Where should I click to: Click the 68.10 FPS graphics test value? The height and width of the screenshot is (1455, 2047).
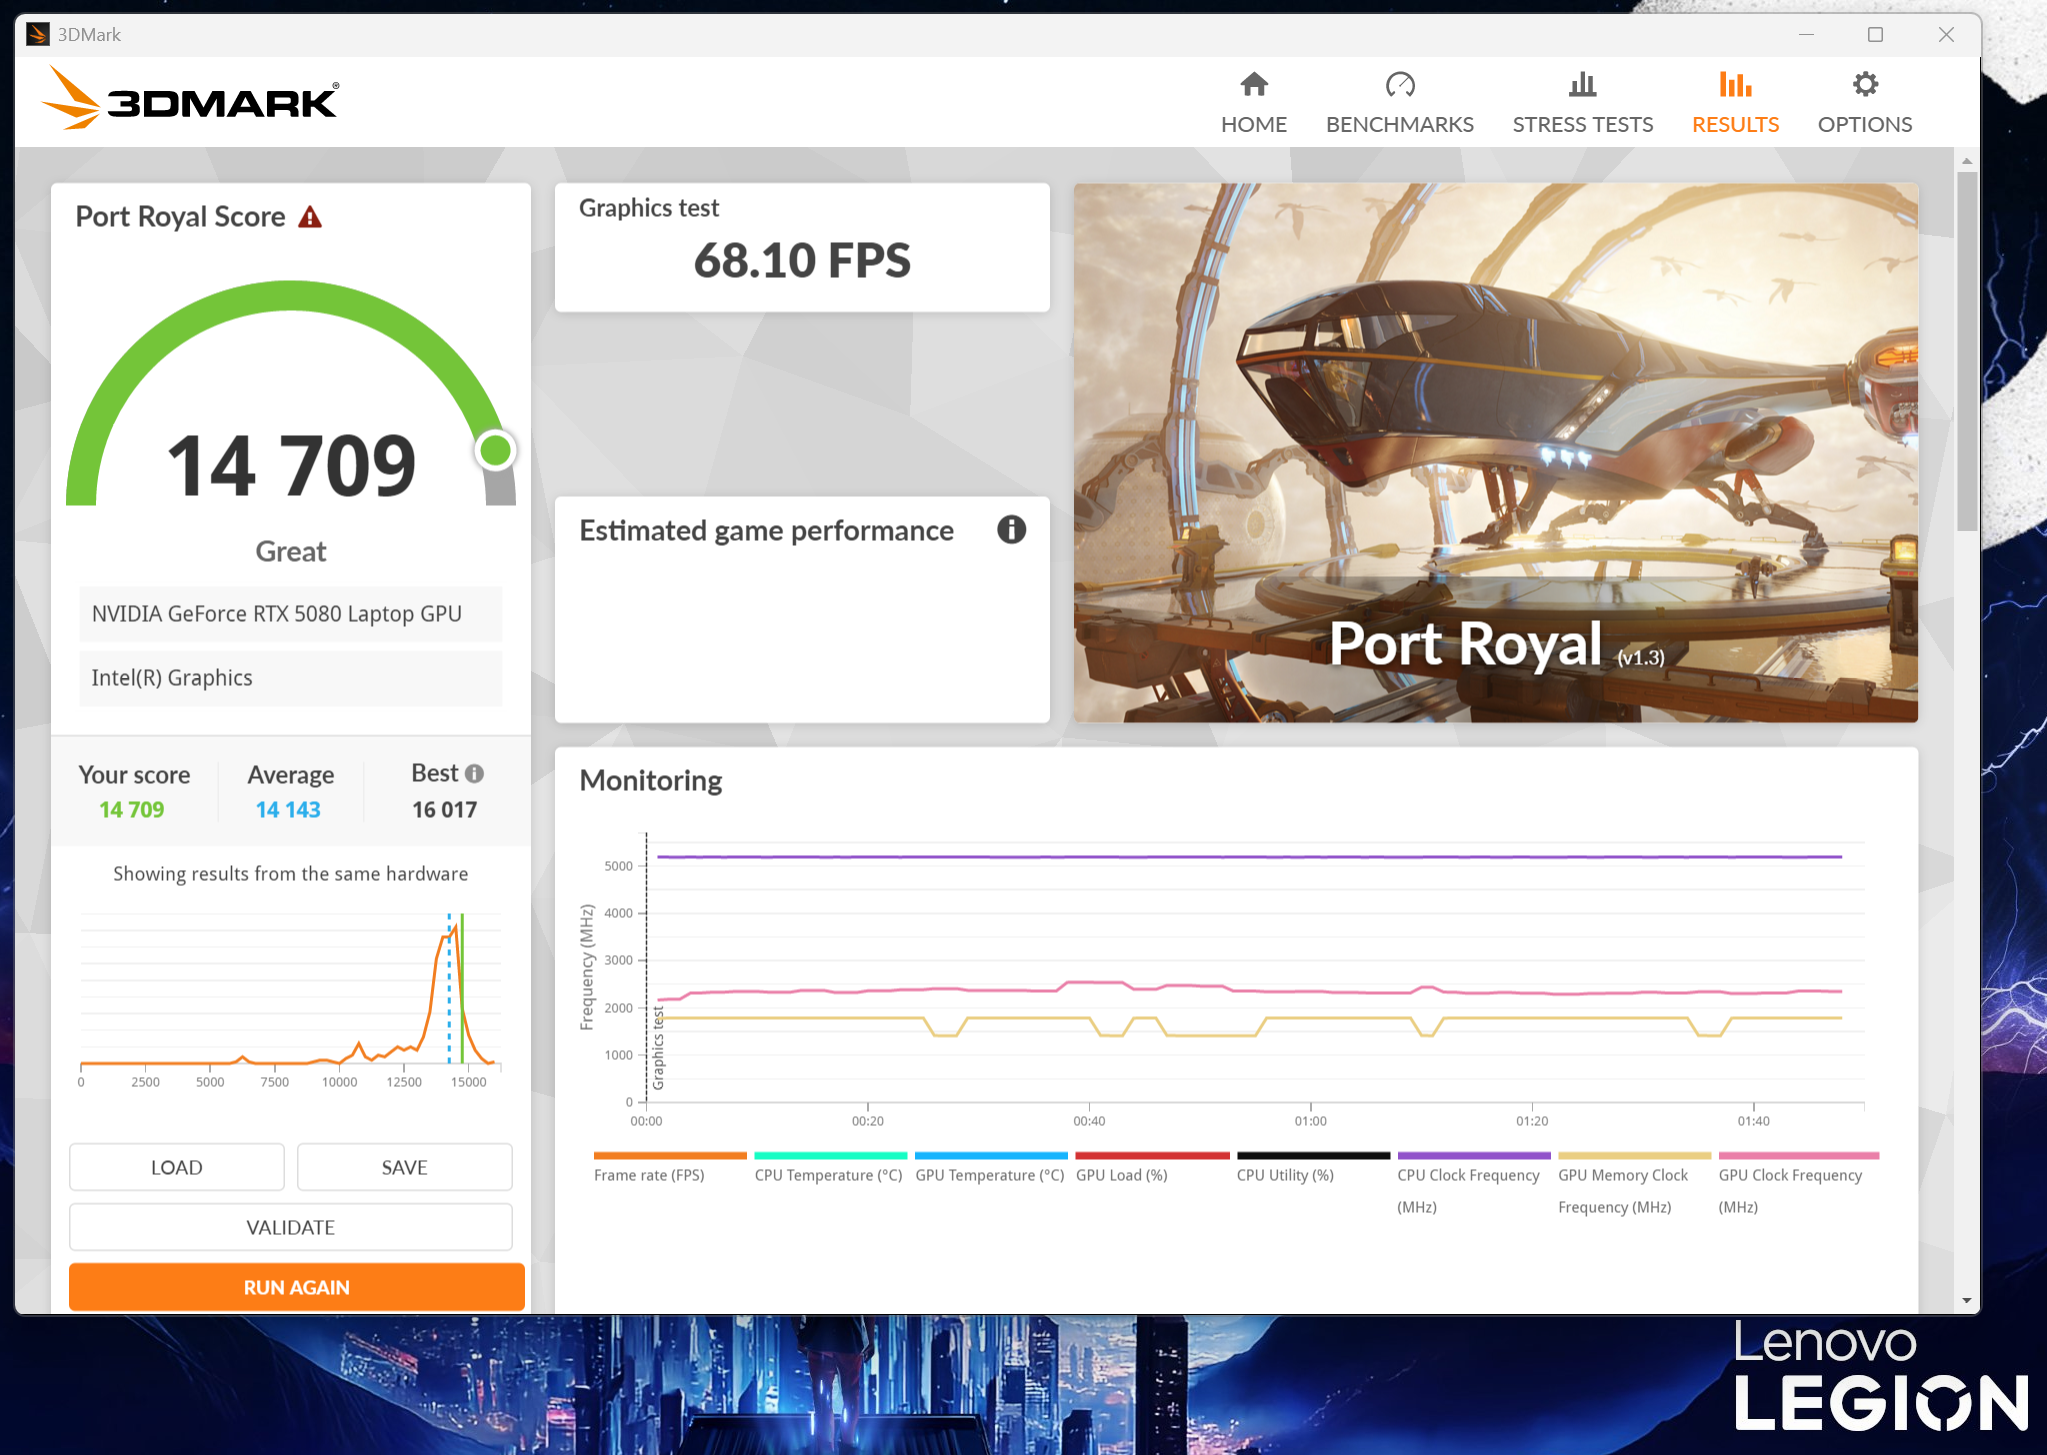click(x=802, y=261)
